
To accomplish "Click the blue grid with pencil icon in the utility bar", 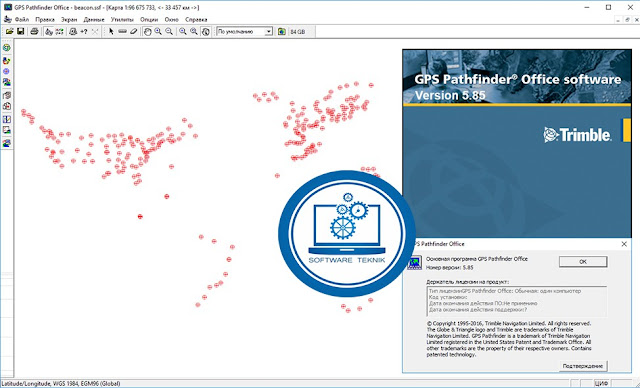I will click(7, 120).
